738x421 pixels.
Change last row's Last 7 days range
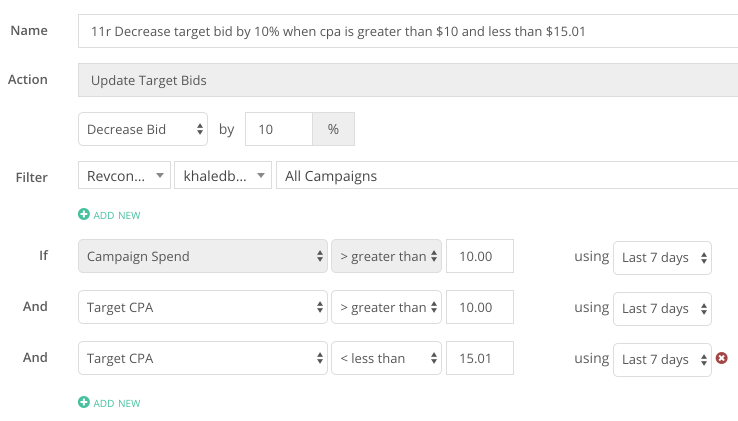[662, 360]
